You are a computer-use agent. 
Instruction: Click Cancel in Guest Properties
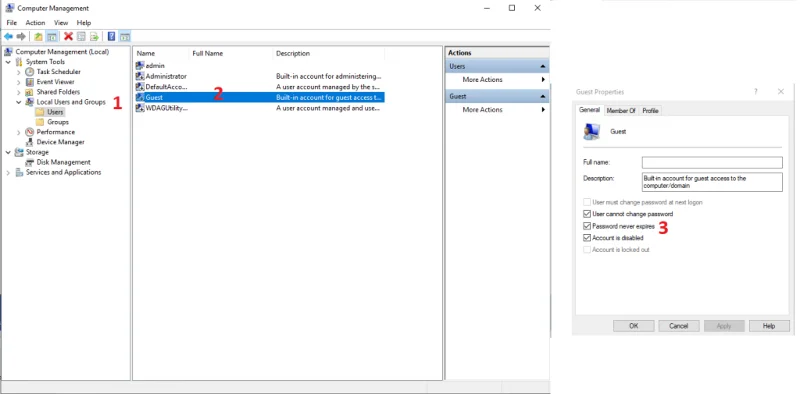[679, 326]
